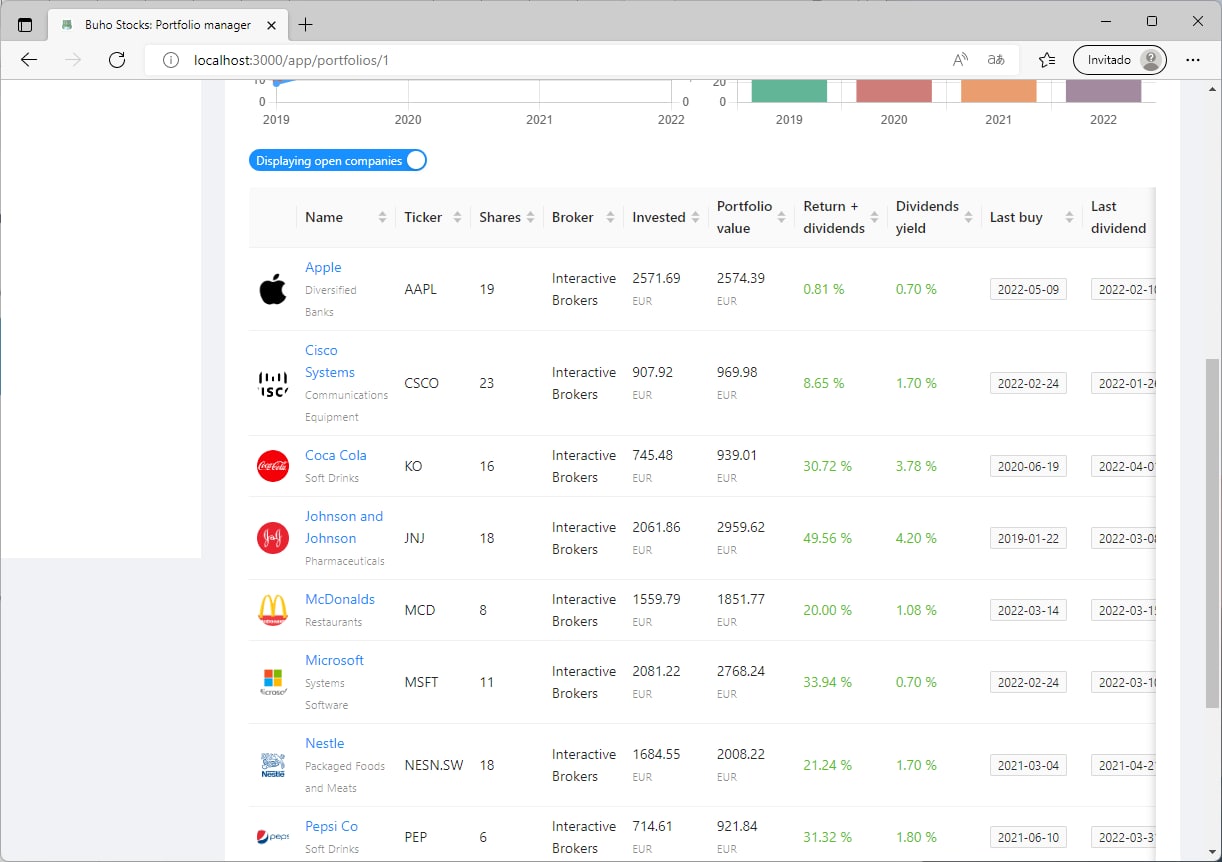The image size is (1222, 862).
Task: Open the Coca Cola company link
Action: point(336,455)
